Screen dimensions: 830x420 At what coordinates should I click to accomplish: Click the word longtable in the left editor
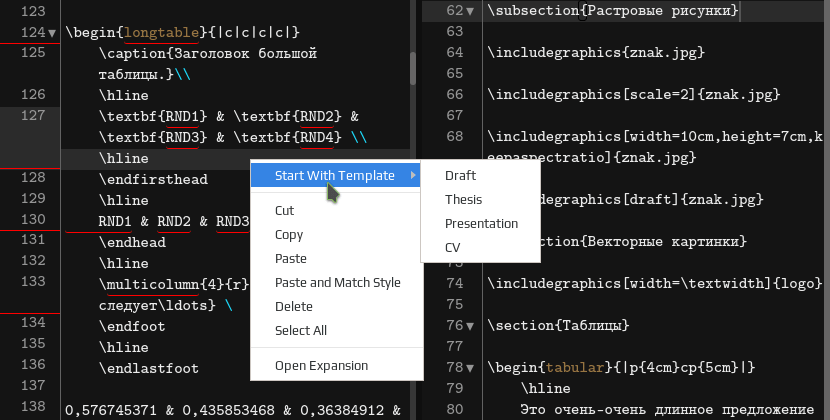pos(161,32)
